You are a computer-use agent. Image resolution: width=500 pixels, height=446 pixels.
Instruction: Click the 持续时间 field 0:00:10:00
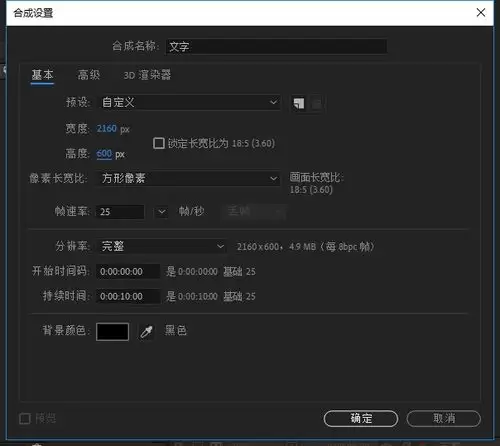coord(128,296)
